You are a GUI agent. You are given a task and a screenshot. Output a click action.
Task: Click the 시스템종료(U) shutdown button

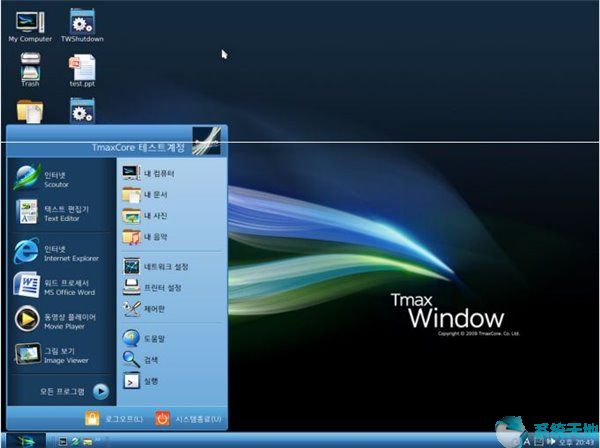(189, 419)
